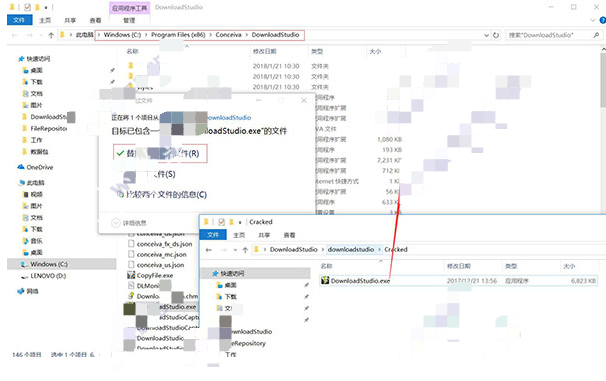
Task: Click properties checkmark icon in Cracked title bar
Action: [x=221, y=222]
